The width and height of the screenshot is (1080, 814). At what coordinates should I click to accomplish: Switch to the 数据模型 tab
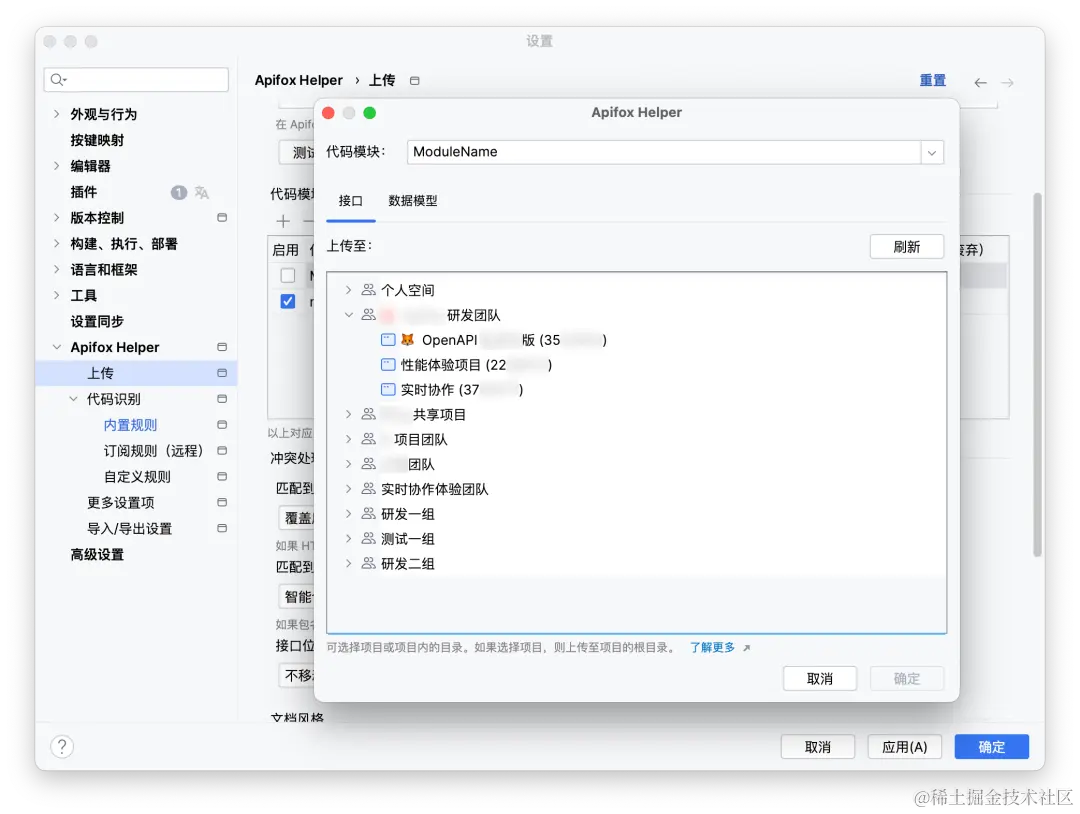412,200
